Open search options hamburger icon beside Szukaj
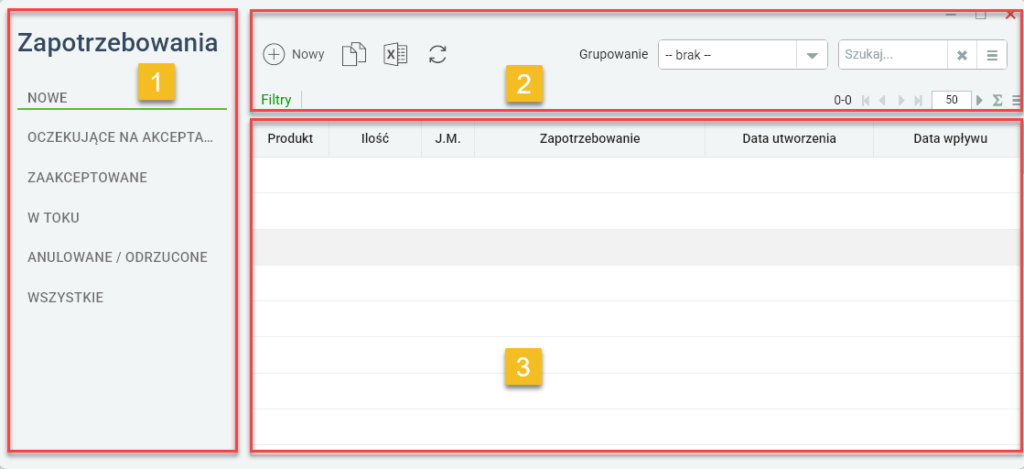This screenshot has height=469, width=1024. [991, 56]
